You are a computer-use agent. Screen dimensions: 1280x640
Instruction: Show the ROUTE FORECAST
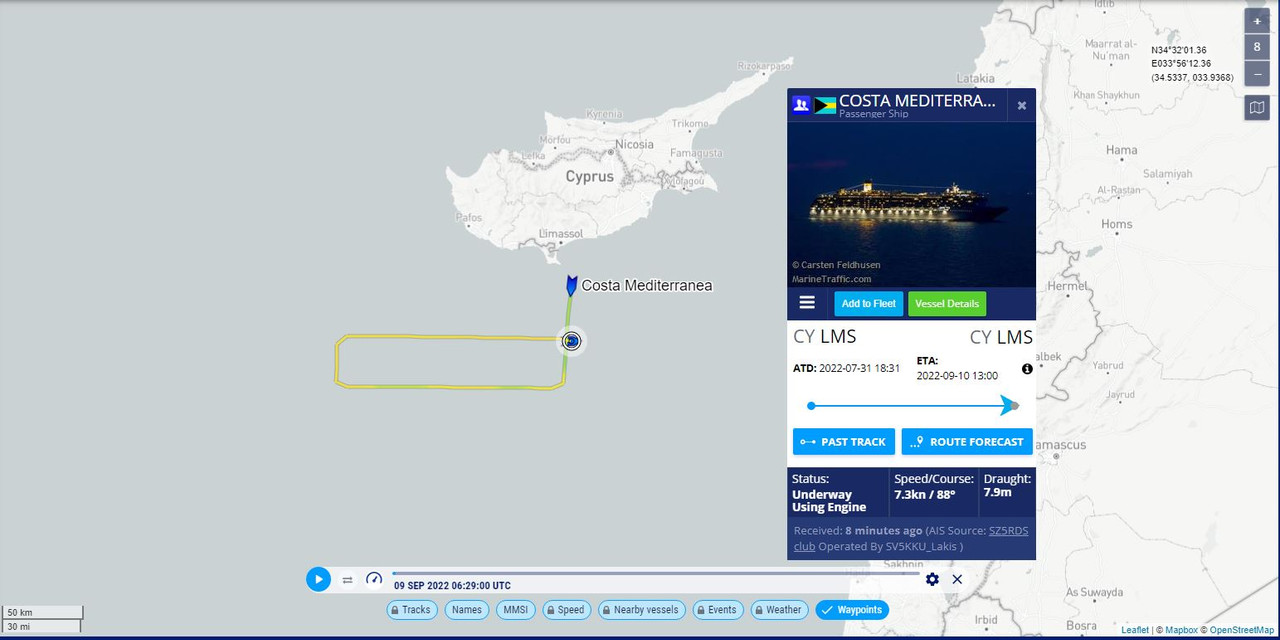point(967,442)
